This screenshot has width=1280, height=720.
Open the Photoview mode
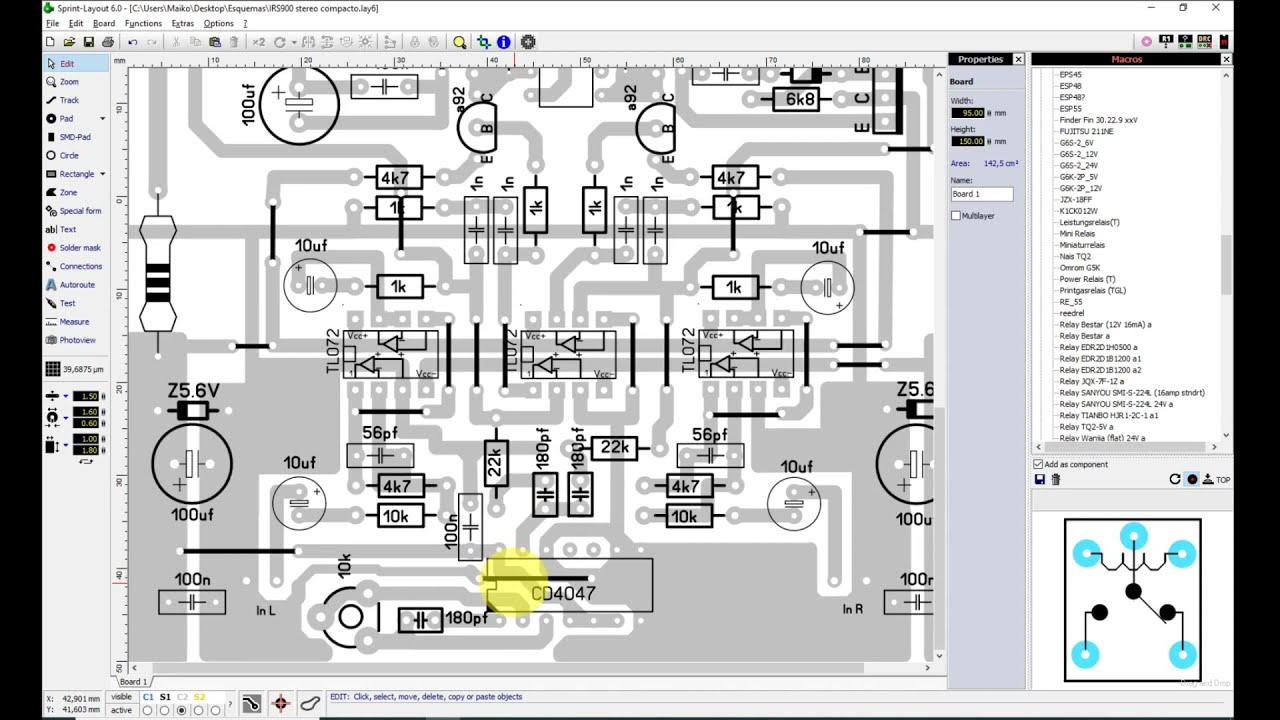click(x=78, y=340)
